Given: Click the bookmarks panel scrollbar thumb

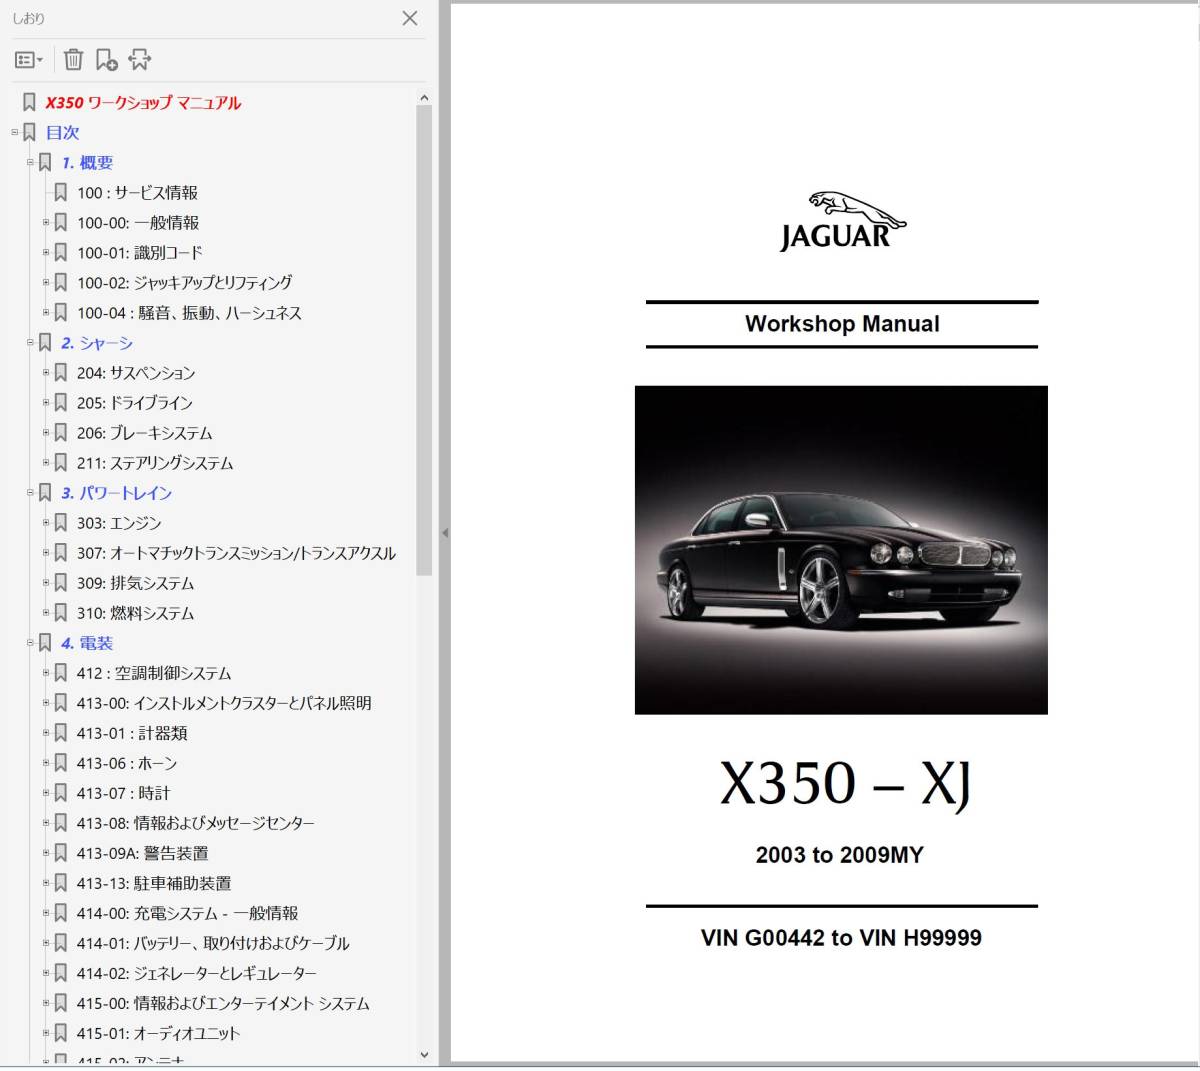Looking at the screenshot, I should click(x=424, y=340).
